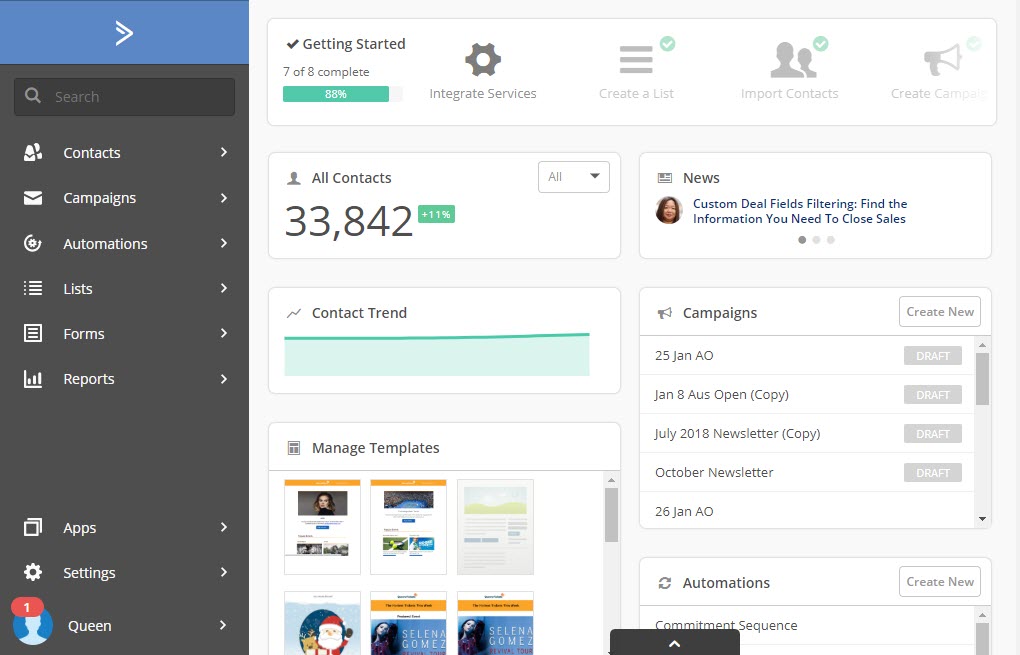The height and width of the screenshot is (655, 1020).
Task: Click the 88% Getting Started progress bar
Action: [336, 94]
